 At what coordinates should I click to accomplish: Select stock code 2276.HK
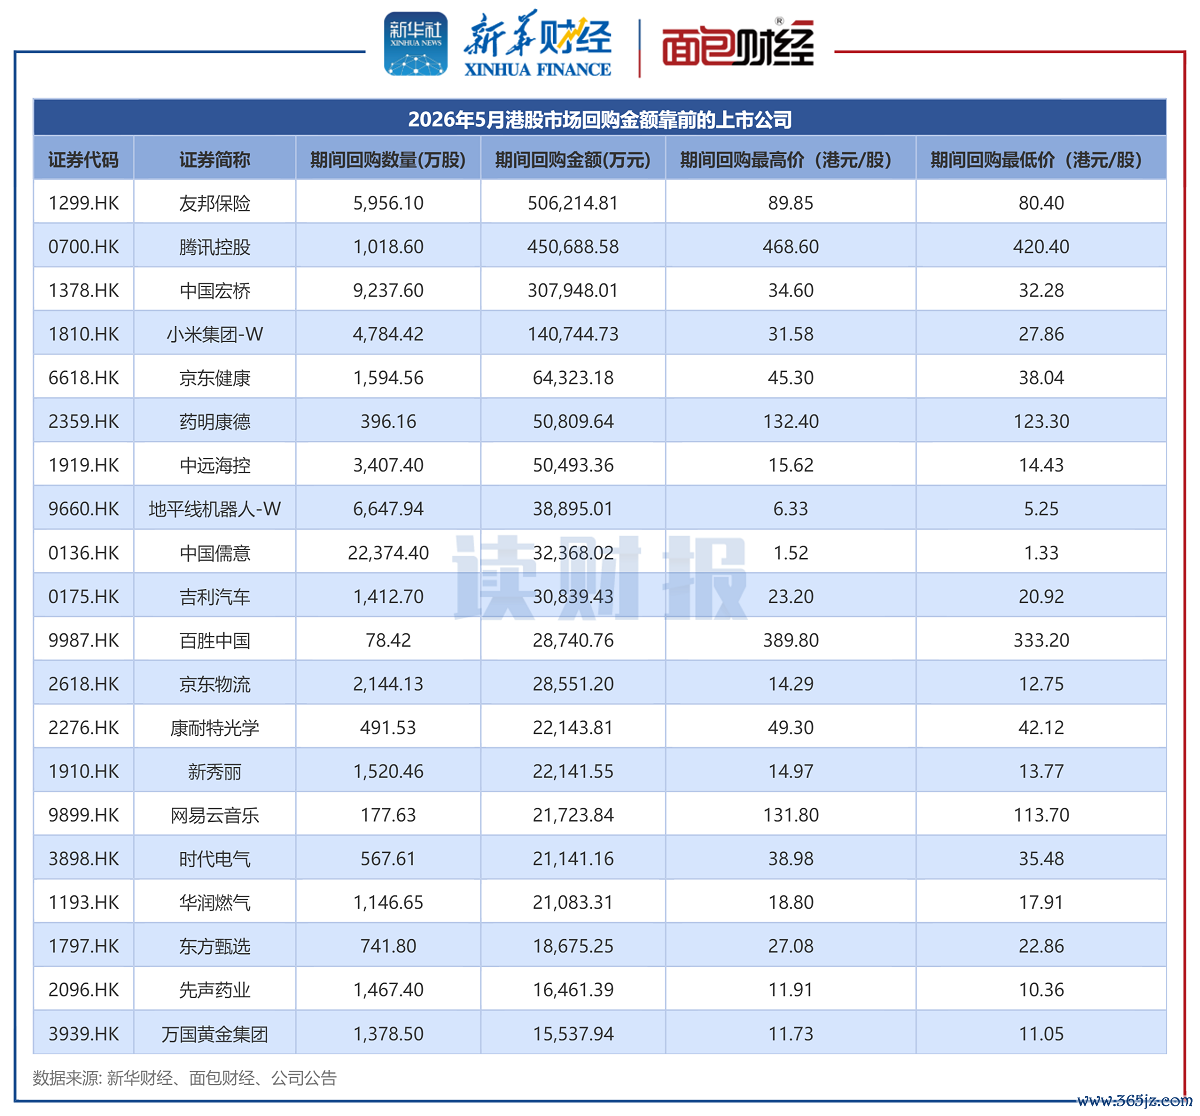click(x=83, y=728)
